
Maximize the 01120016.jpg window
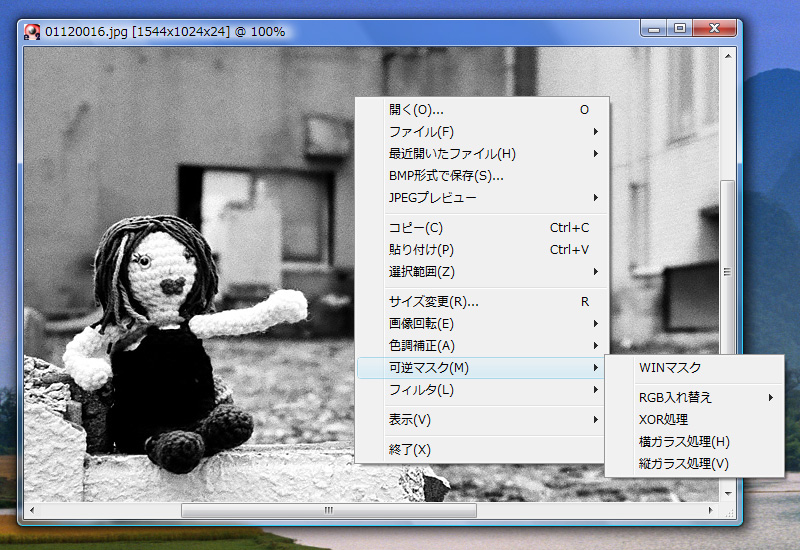(x=680, y=29)
